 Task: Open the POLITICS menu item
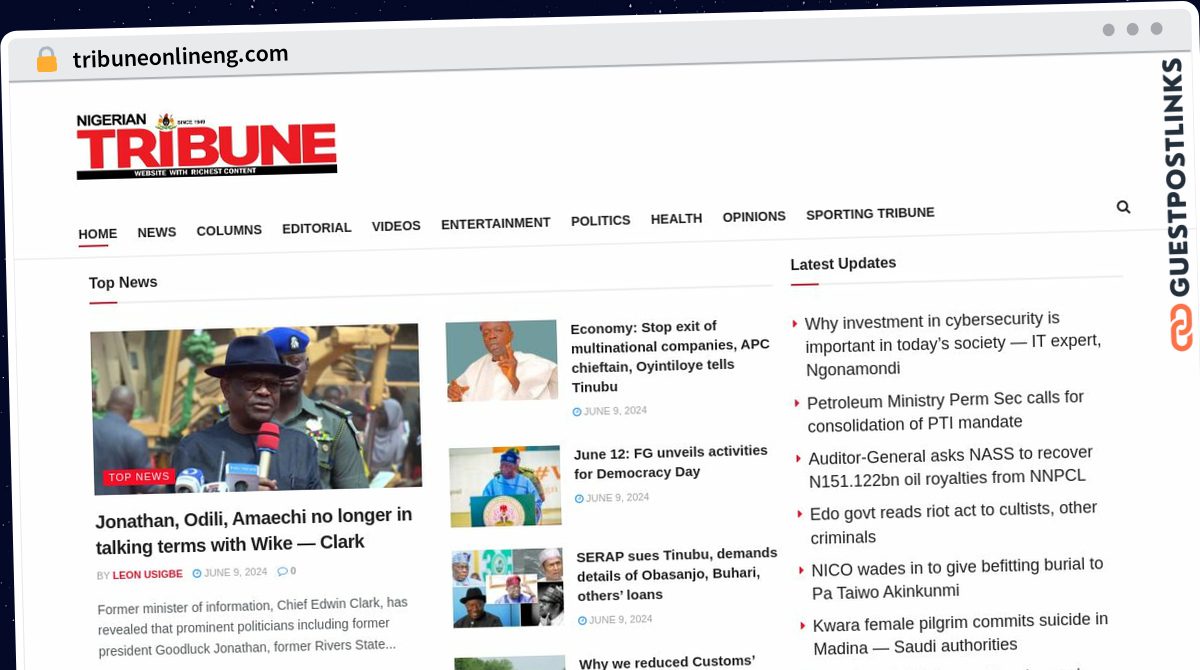601,220
